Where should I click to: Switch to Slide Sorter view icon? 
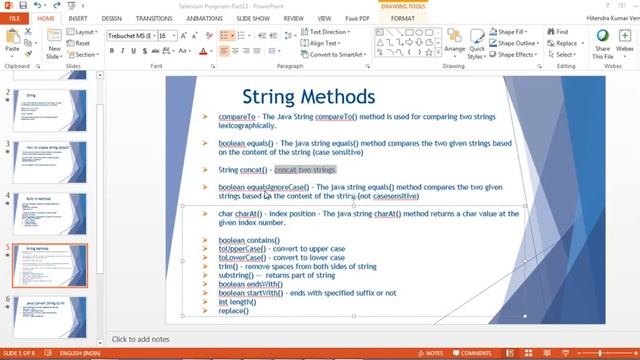coord(528,353)
